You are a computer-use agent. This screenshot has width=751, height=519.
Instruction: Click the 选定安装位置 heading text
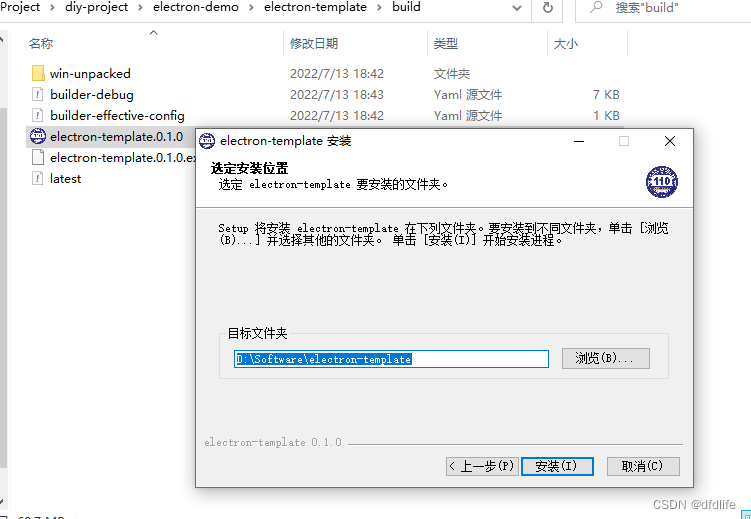[x=249, y=169]
